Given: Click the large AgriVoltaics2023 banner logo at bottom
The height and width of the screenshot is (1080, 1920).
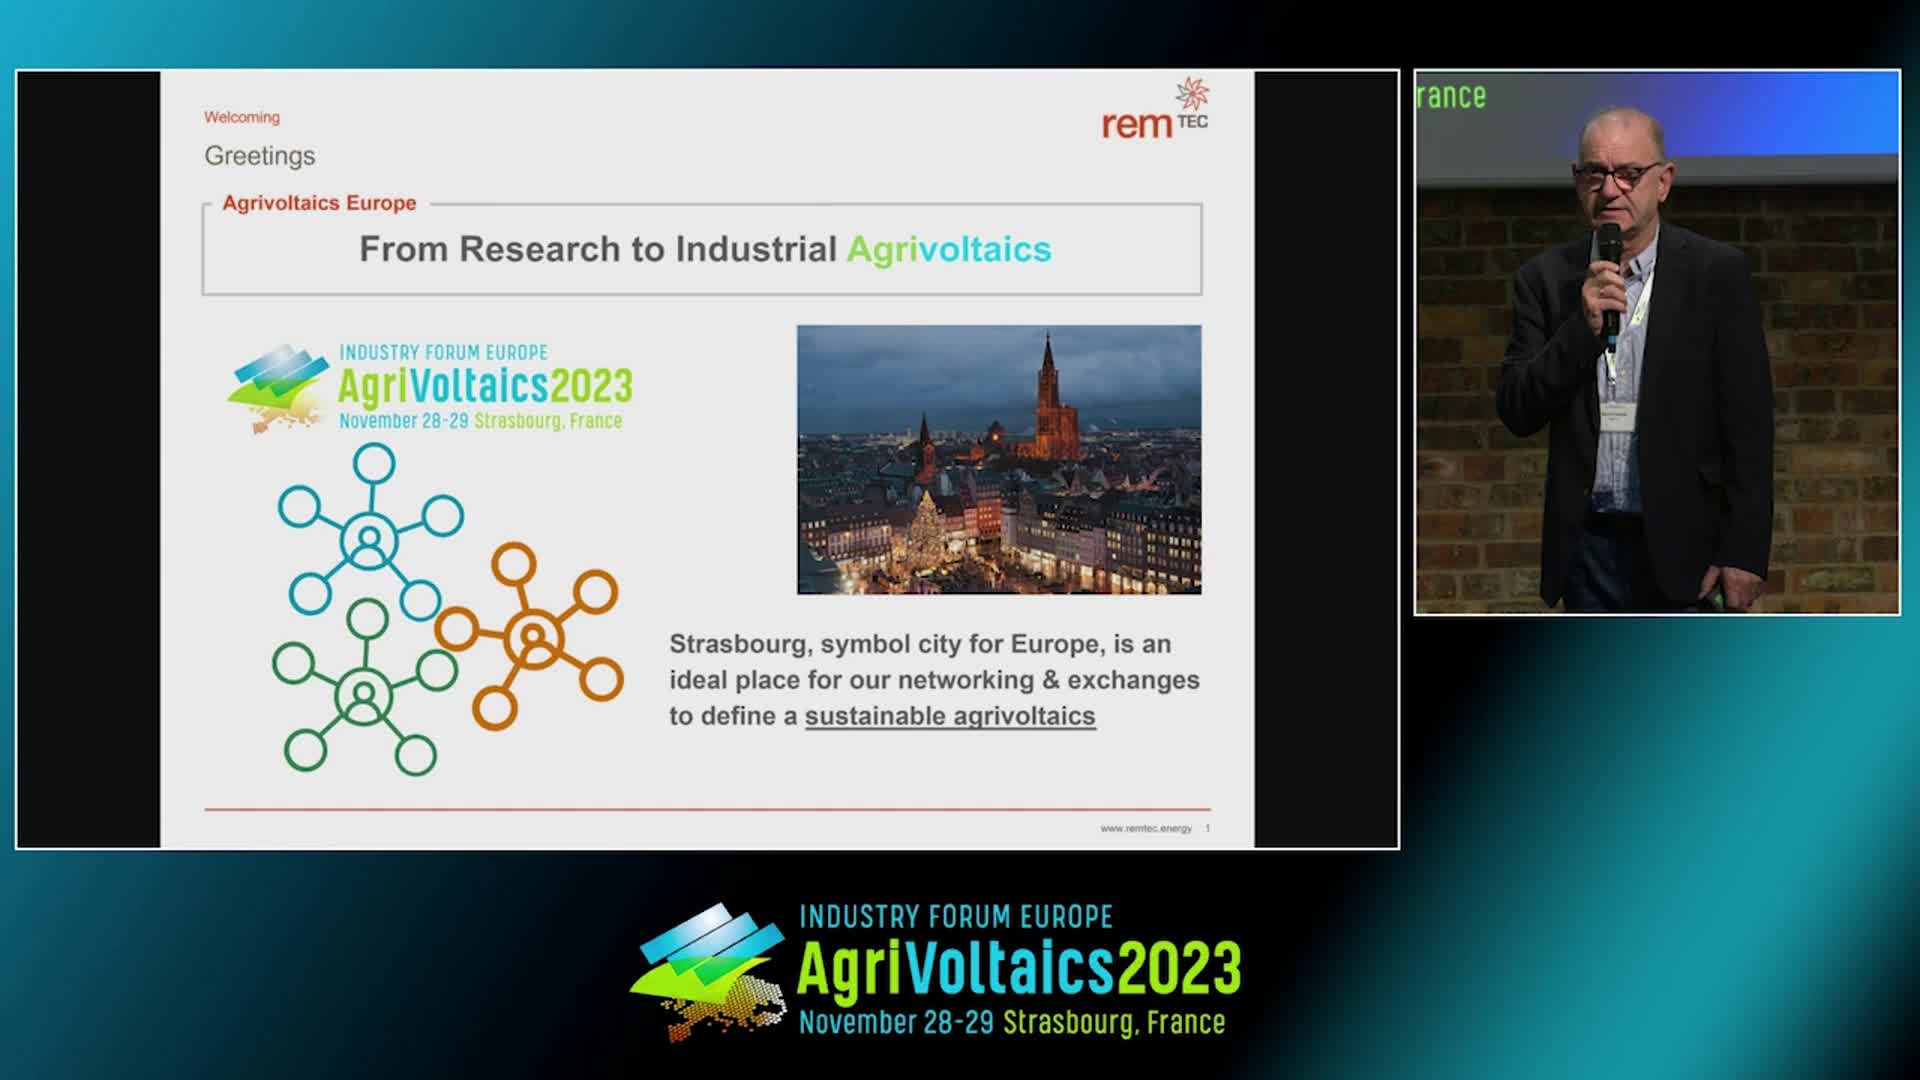Looking at the screenshot, I should click(935, 971).
